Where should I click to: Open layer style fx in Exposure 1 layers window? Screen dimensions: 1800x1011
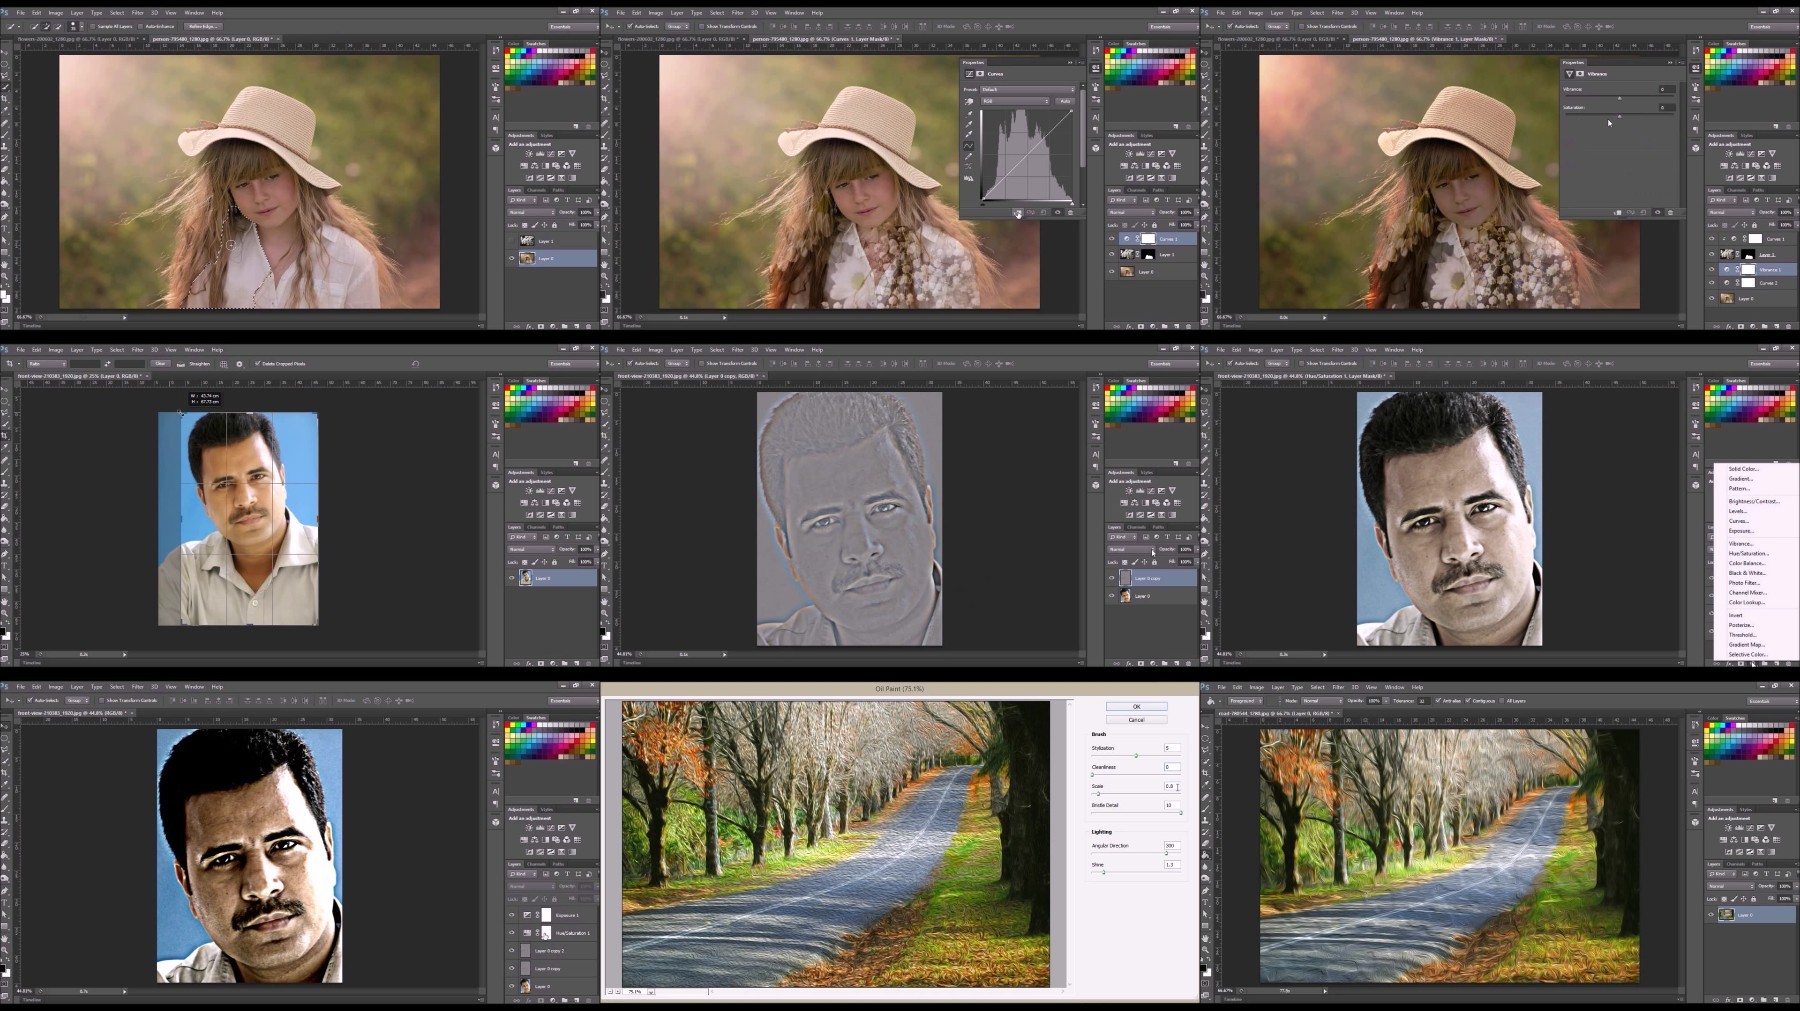pos(528,1000)
